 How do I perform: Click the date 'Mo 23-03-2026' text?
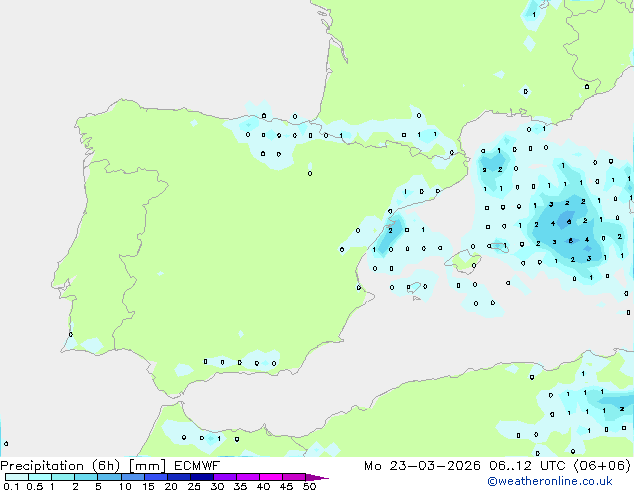[x=423, y=466]
